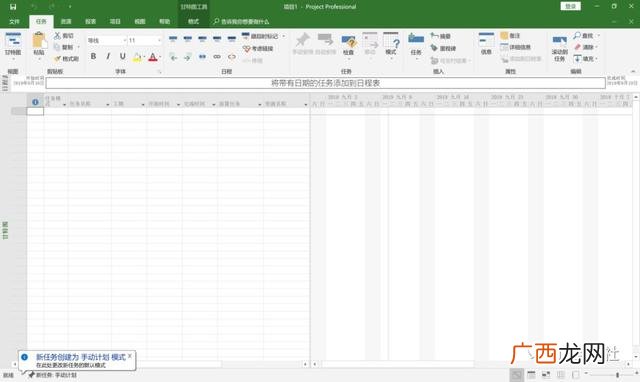Viewport: 640px width, 382px height.
Task: Click the Split Task icon
Action: click(202, 57)
